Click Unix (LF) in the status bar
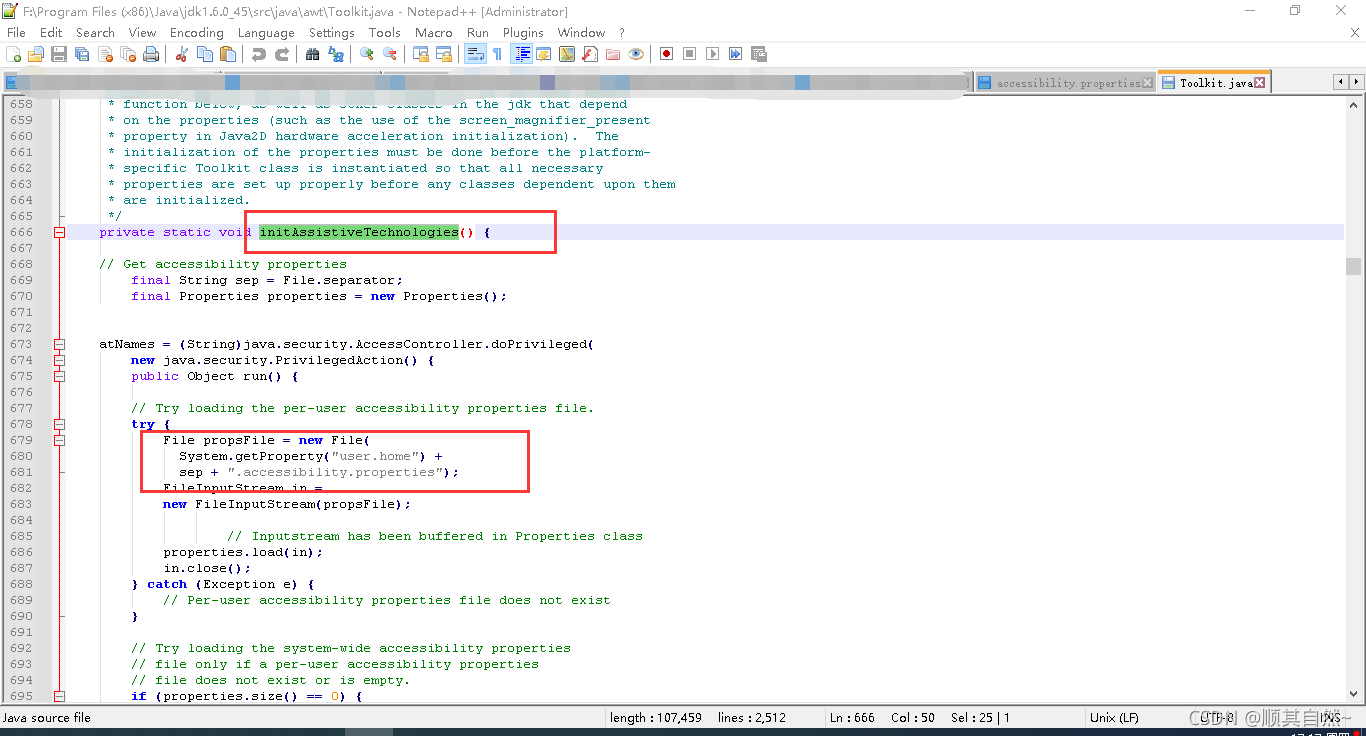This screenshot has height=736, width=1366. pyautogui.click(x=1113, y=717)
